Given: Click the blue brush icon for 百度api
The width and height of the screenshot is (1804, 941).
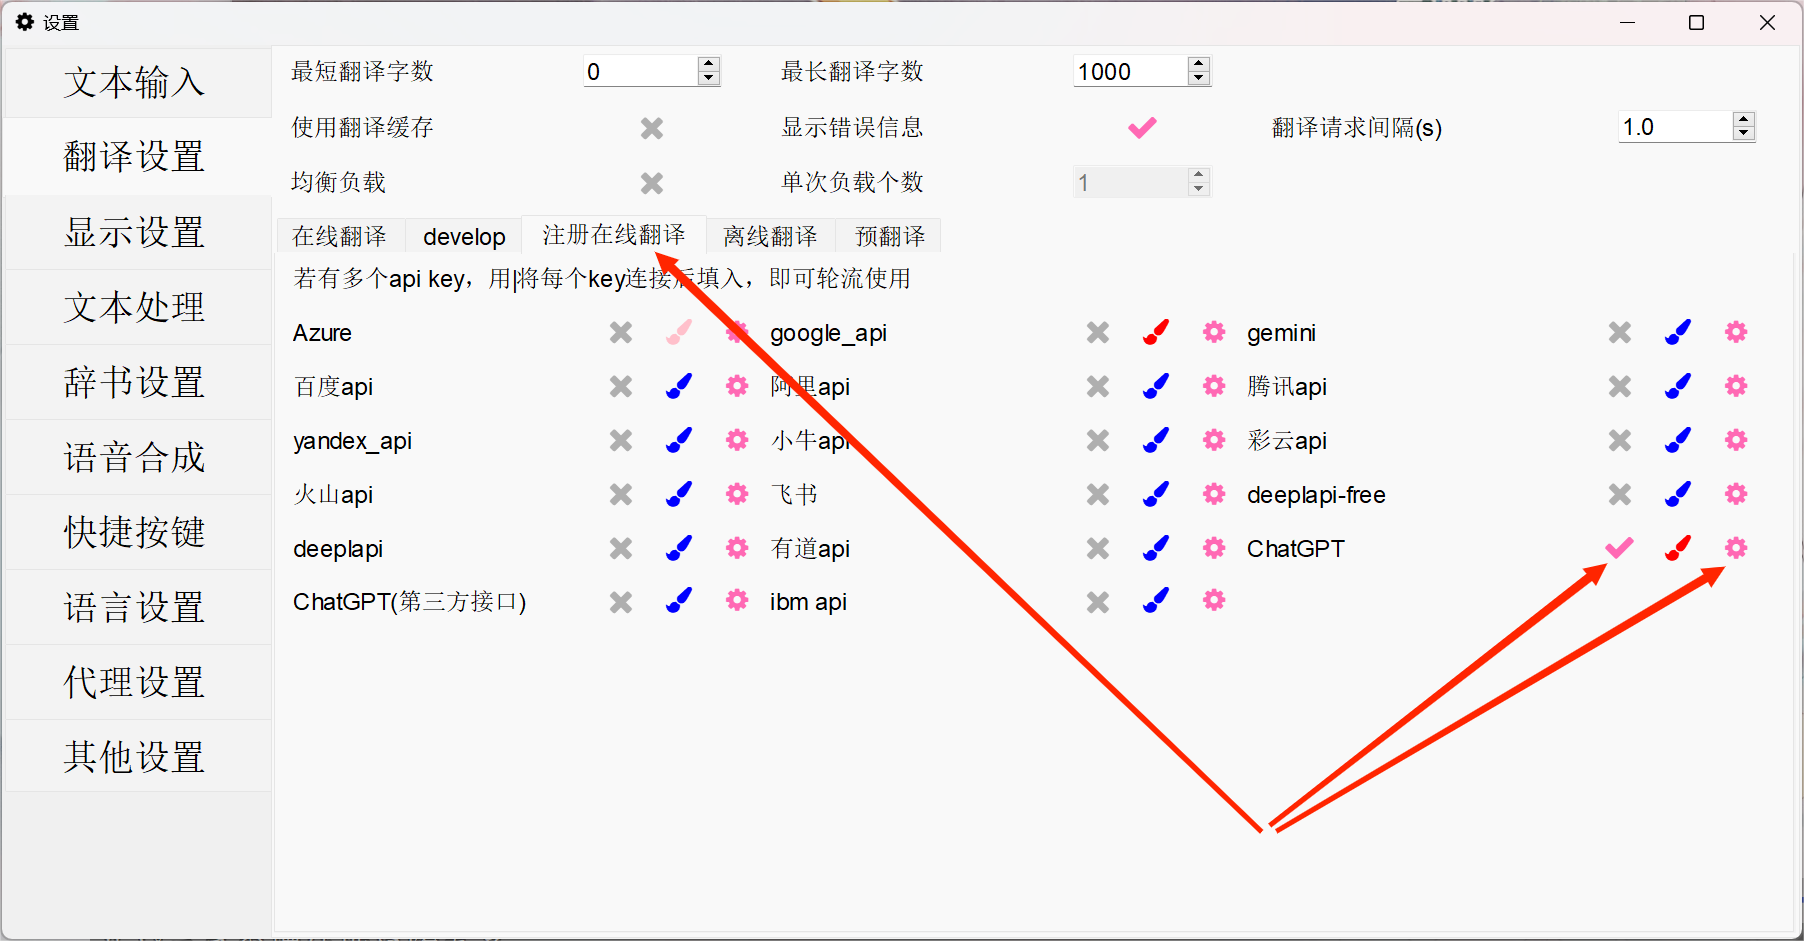Looking at the screenshot, I should (x=679, y=386).
